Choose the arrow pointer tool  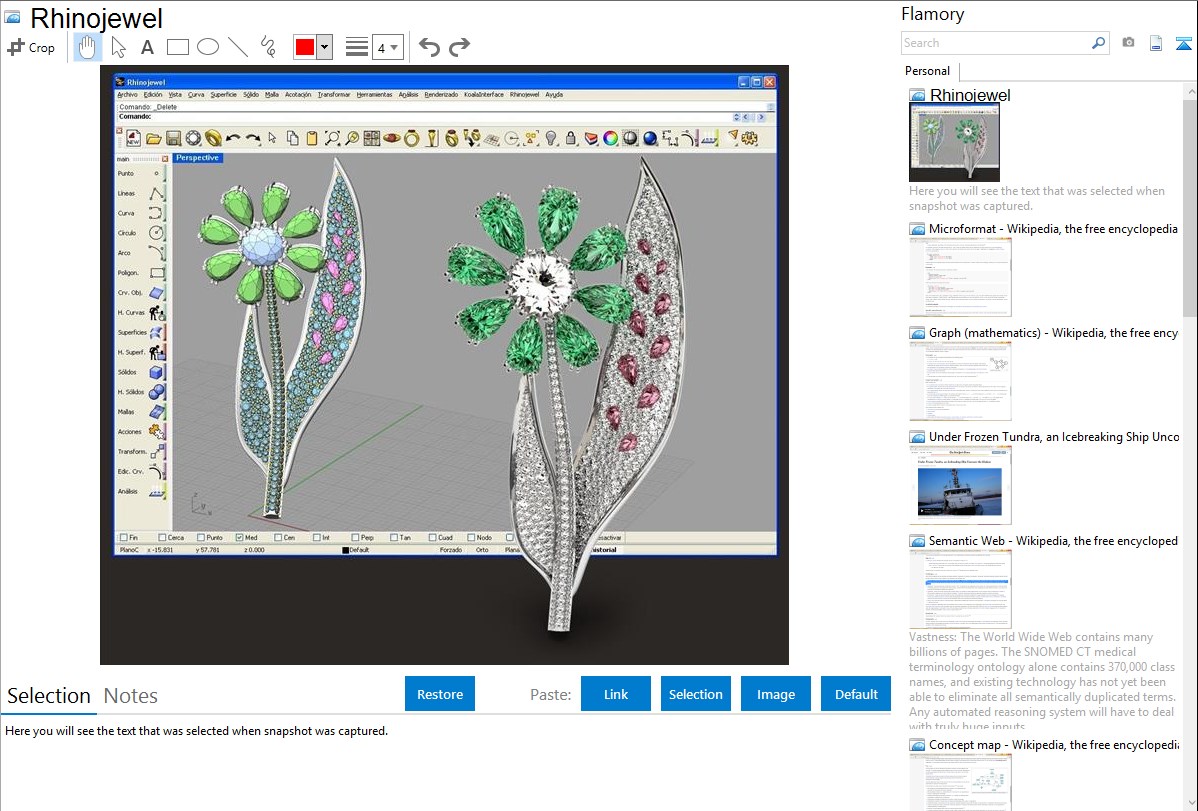point(118,47)
